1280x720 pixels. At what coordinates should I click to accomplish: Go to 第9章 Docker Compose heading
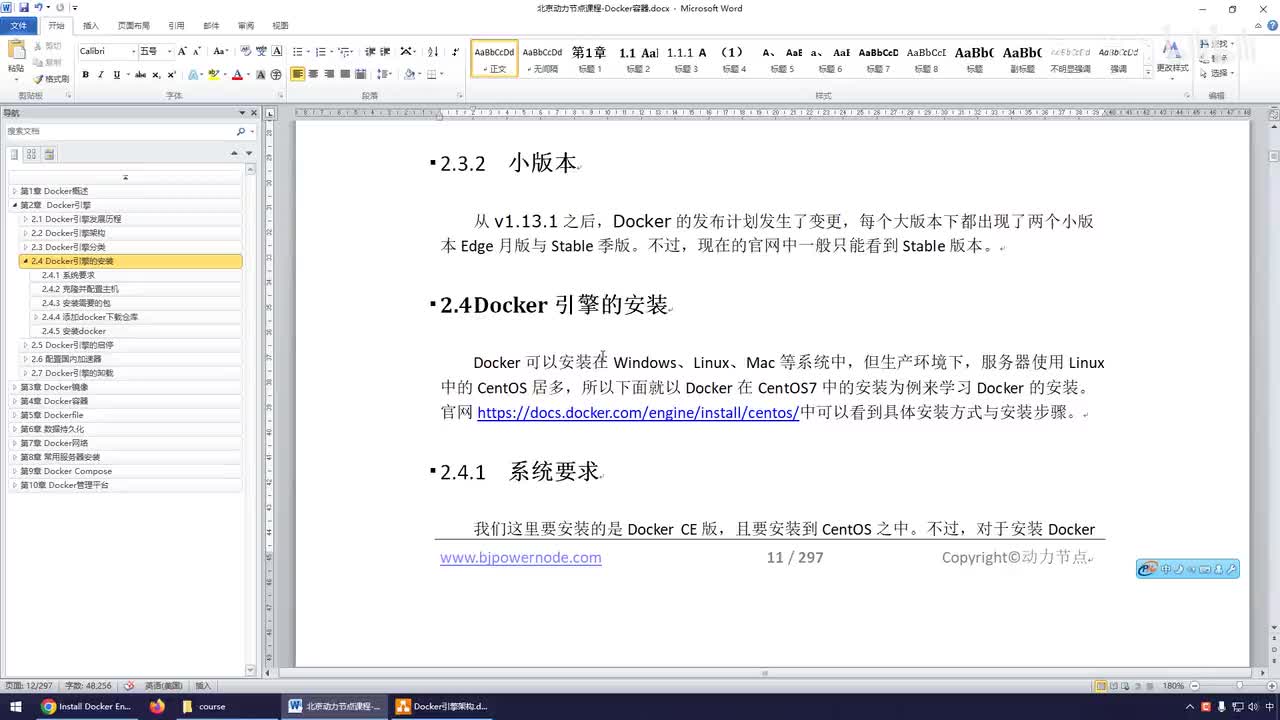[x=66, y=471]
